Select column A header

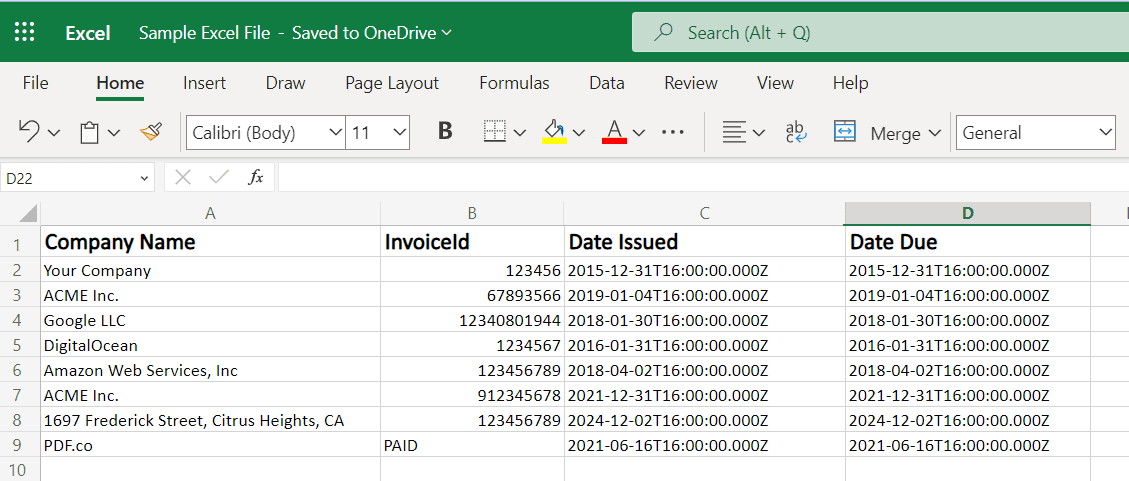210,213
